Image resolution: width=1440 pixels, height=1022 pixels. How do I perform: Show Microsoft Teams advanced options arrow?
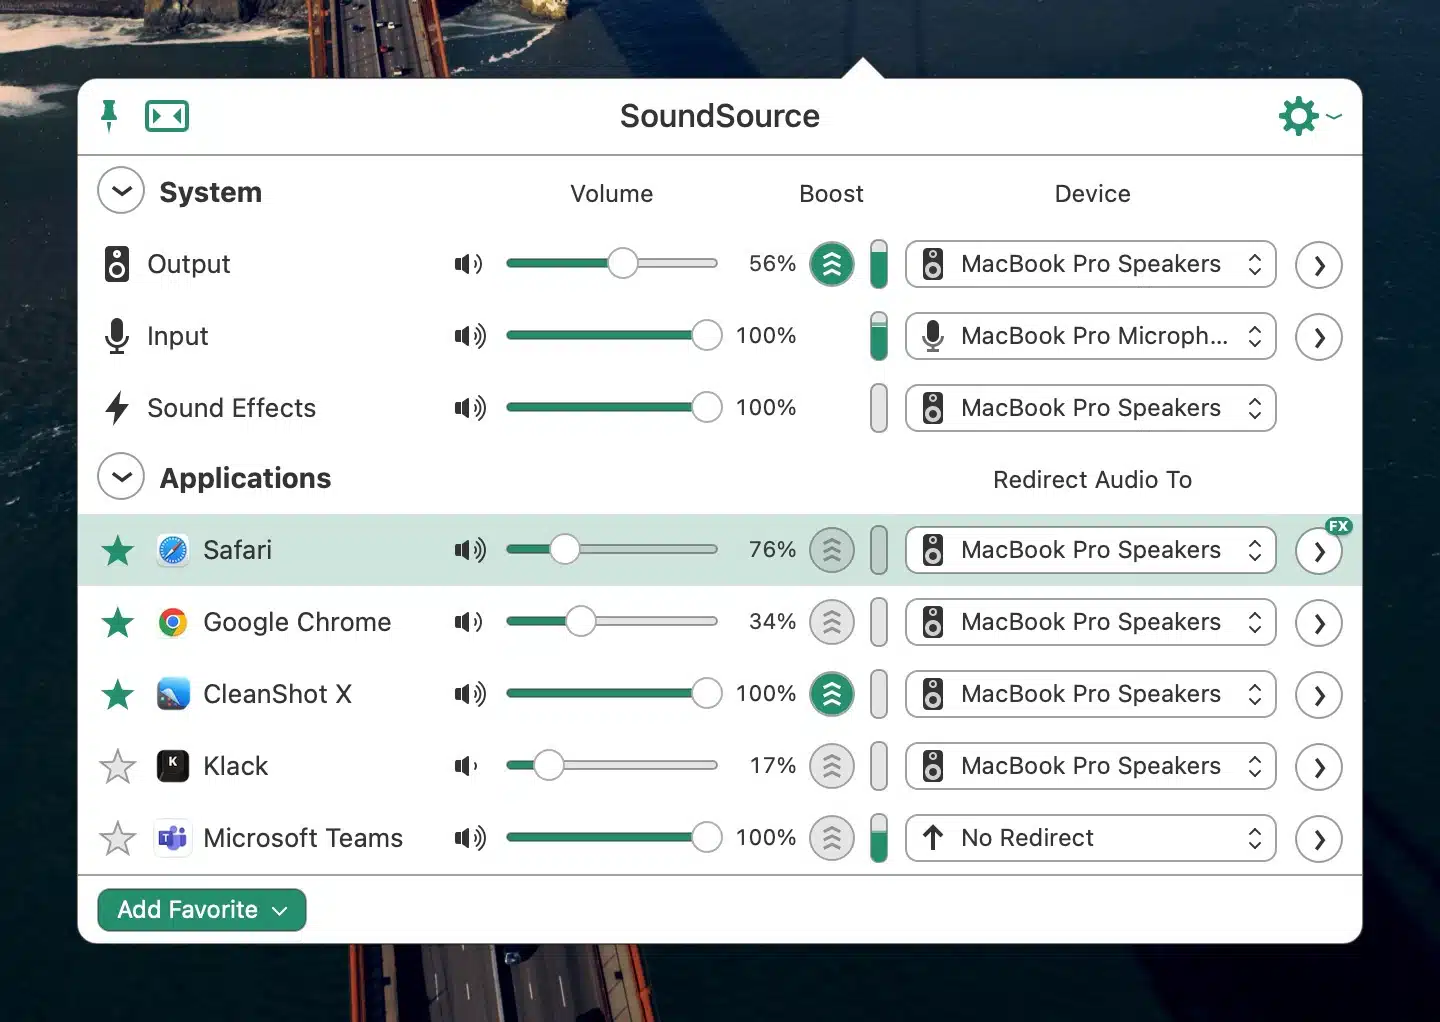pos(1318,839)
